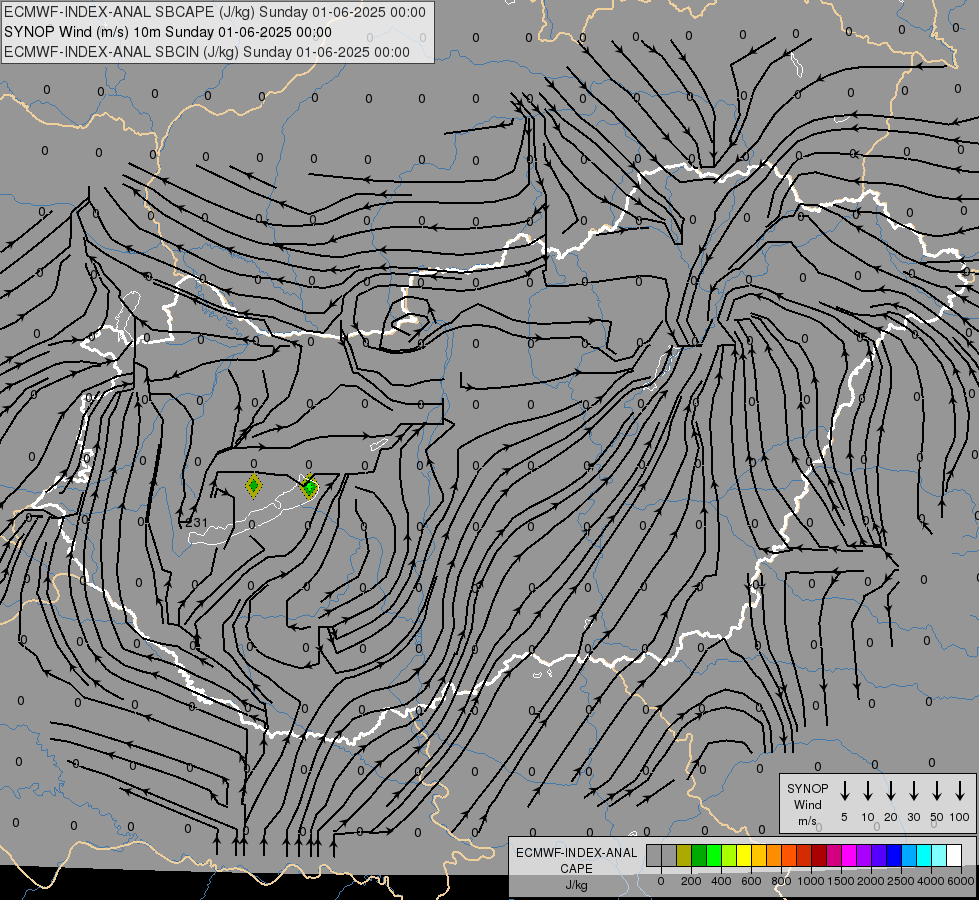This screenshot has width=979, height=900.
Task: Click the wind arrow above the 50 label
Action: [x=937, y=791]
